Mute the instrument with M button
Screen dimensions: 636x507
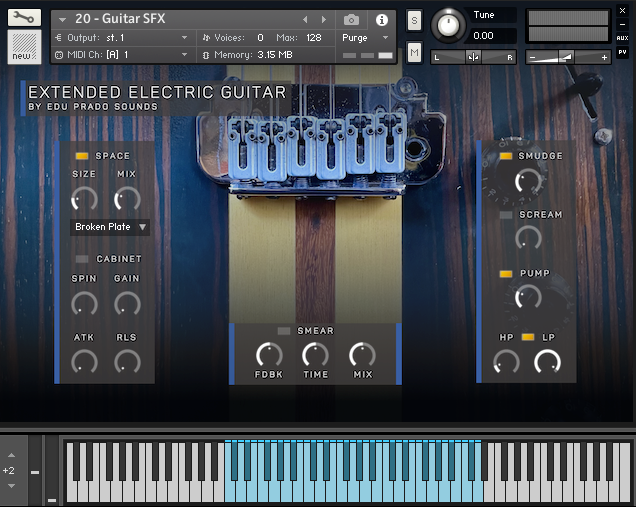coord(414,52)
